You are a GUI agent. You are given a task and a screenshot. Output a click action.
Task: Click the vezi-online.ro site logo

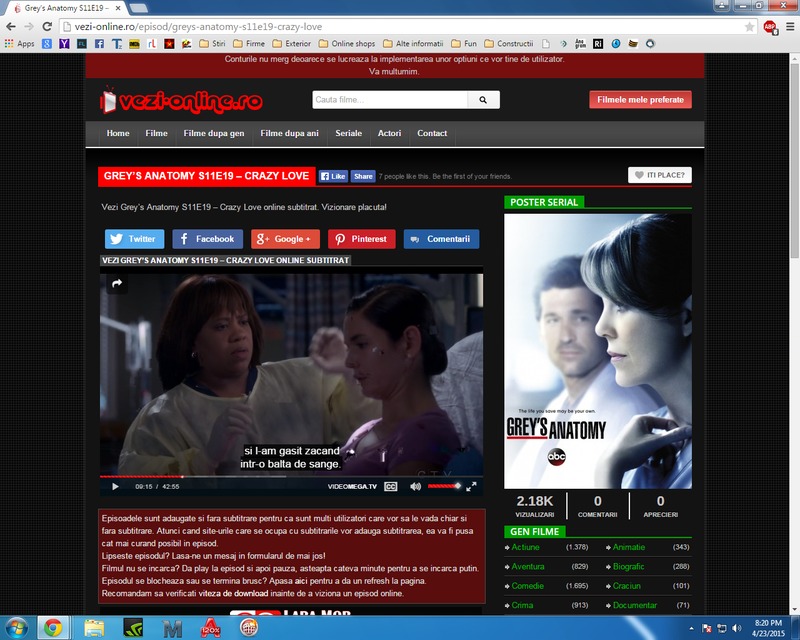coord(182,101)
